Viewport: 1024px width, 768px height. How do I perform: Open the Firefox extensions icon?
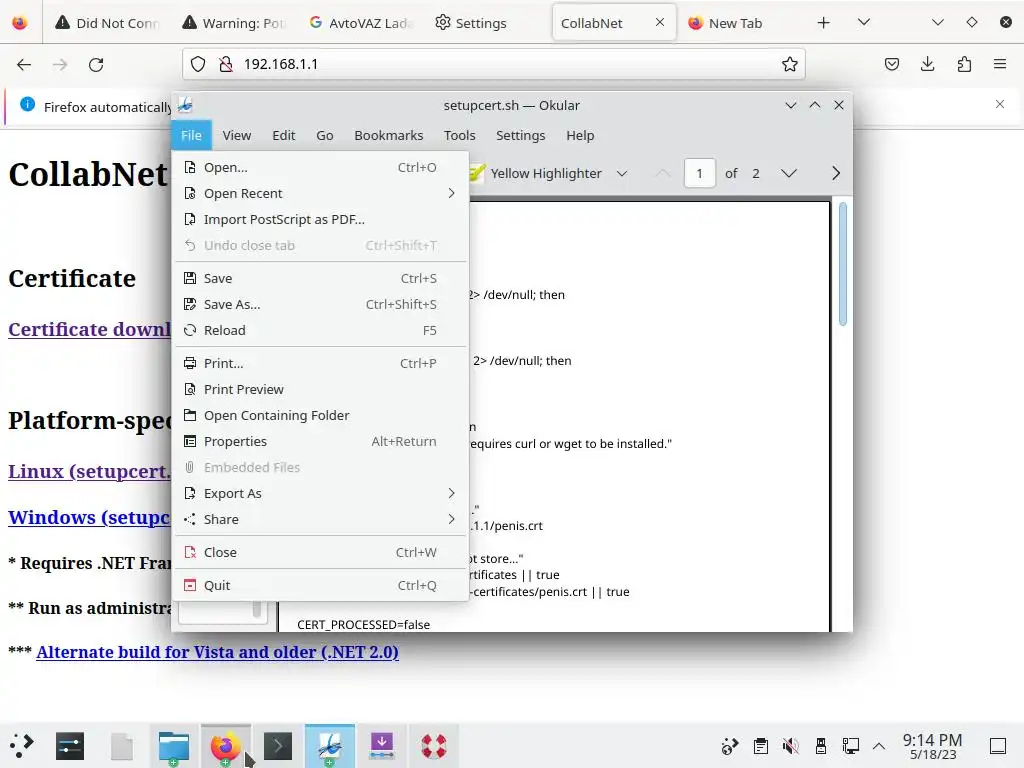point(964,64)
